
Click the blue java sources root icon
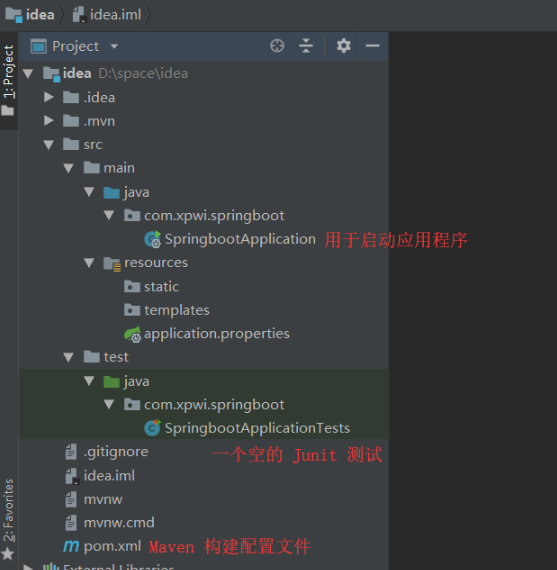point(112,193)
